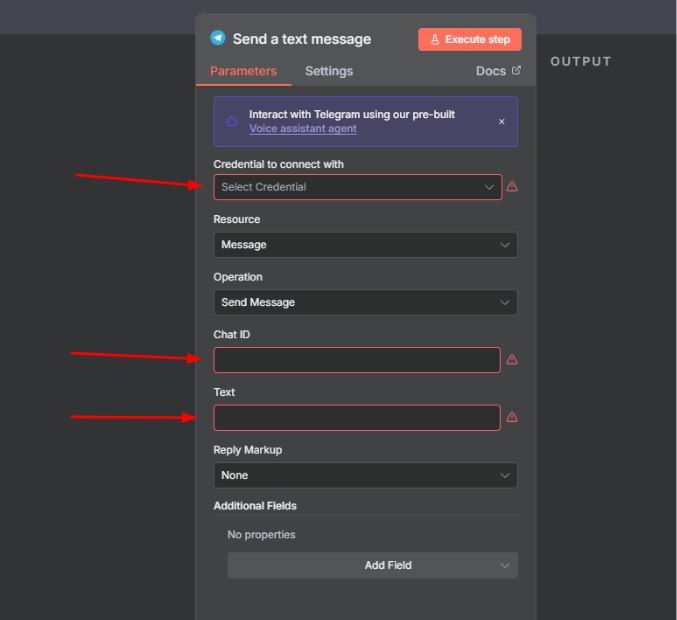Image resolution: width=677 pixels, height=620 pixels.
Task: Expand the Resource dropdown set to Message
Action: pos(365,245)
